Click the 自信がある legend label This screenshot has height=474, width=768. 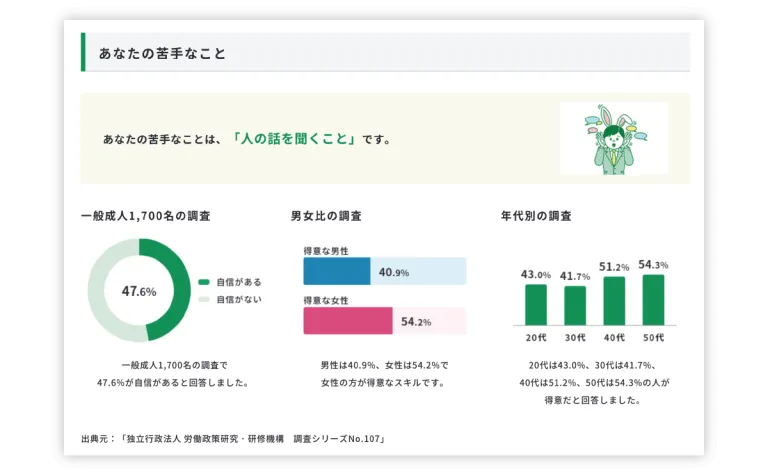click(239, 282)
